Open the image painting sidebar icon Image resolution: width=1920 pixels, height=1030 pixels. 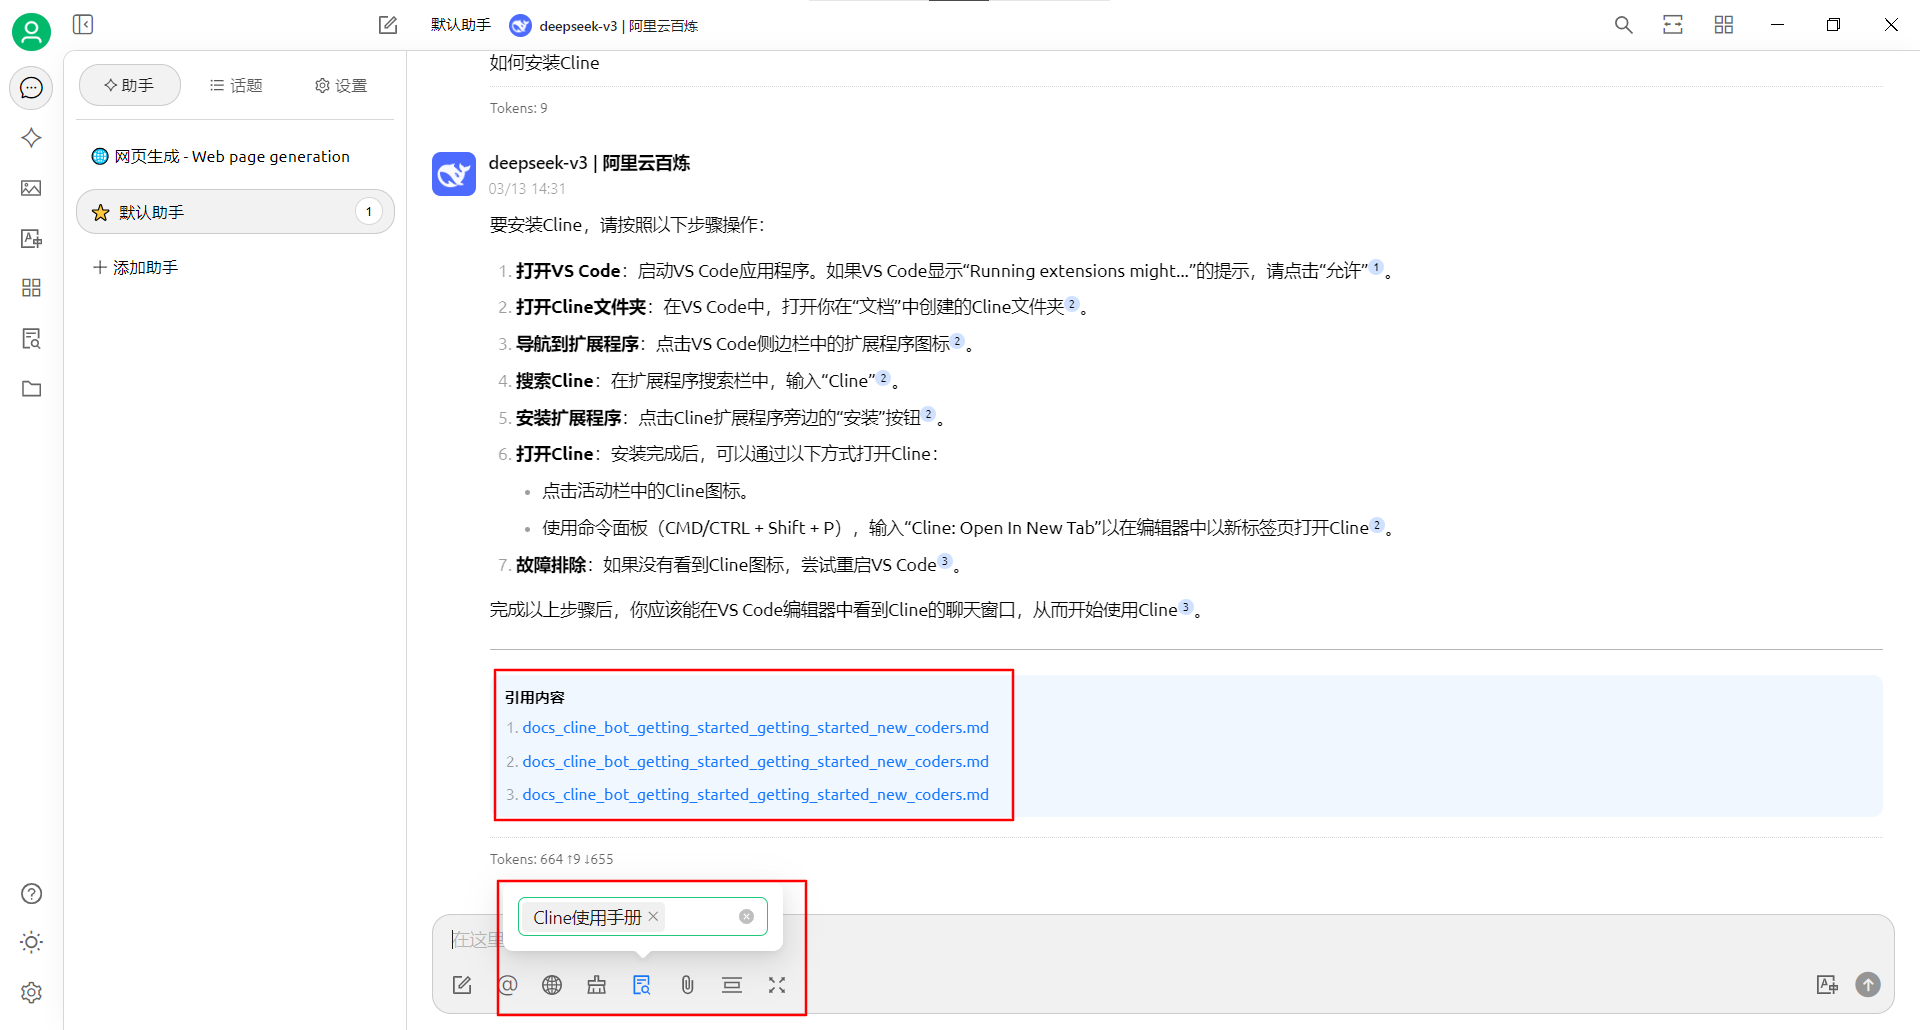coord(31,188)
